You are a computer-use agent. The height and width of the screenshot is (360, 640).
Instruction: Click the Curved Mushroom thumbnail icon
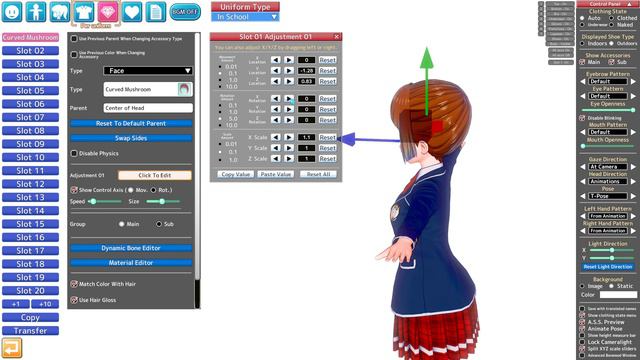pos(184,89)
